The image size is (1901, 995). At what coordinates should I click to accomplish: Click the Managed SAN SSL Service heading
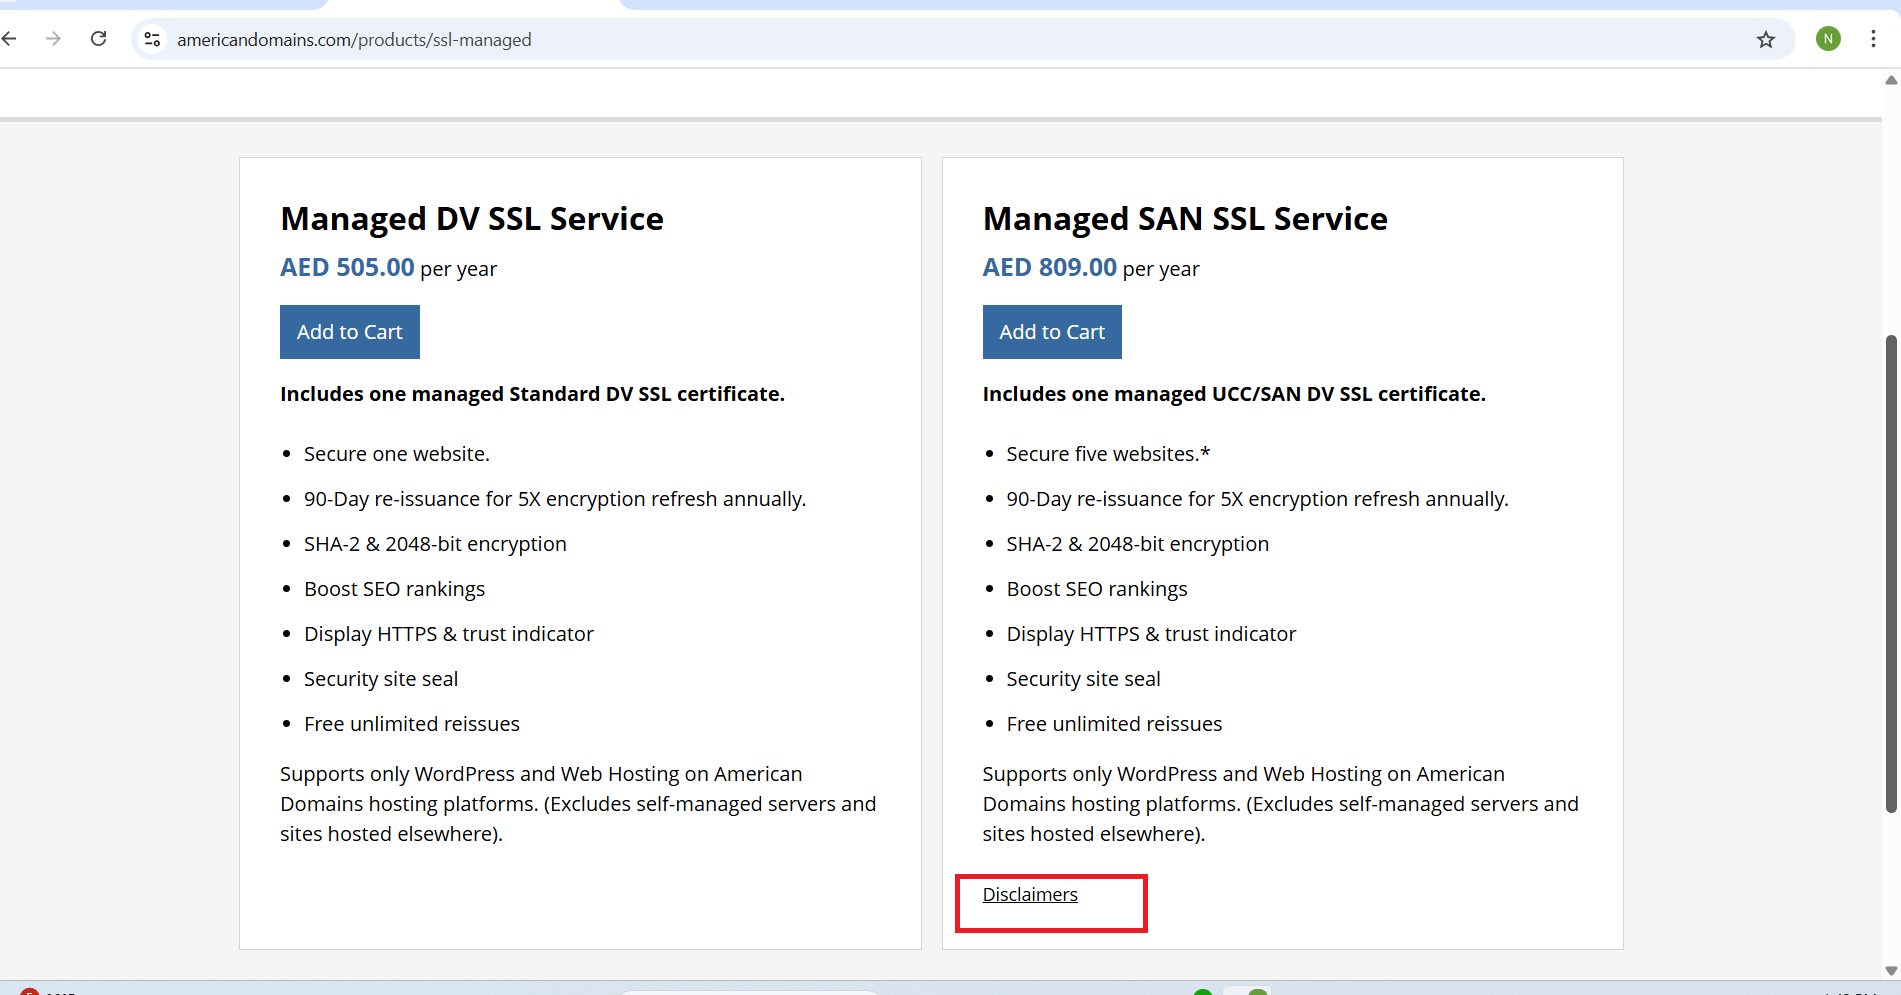(x=1184, y=219)
